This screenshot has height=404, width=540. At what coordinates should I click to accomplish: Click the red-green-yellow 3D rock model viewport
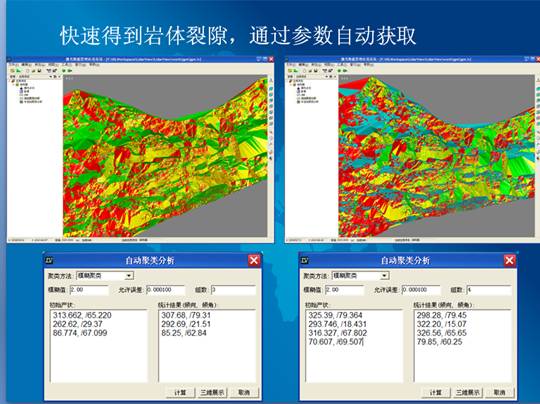point(165,156)
